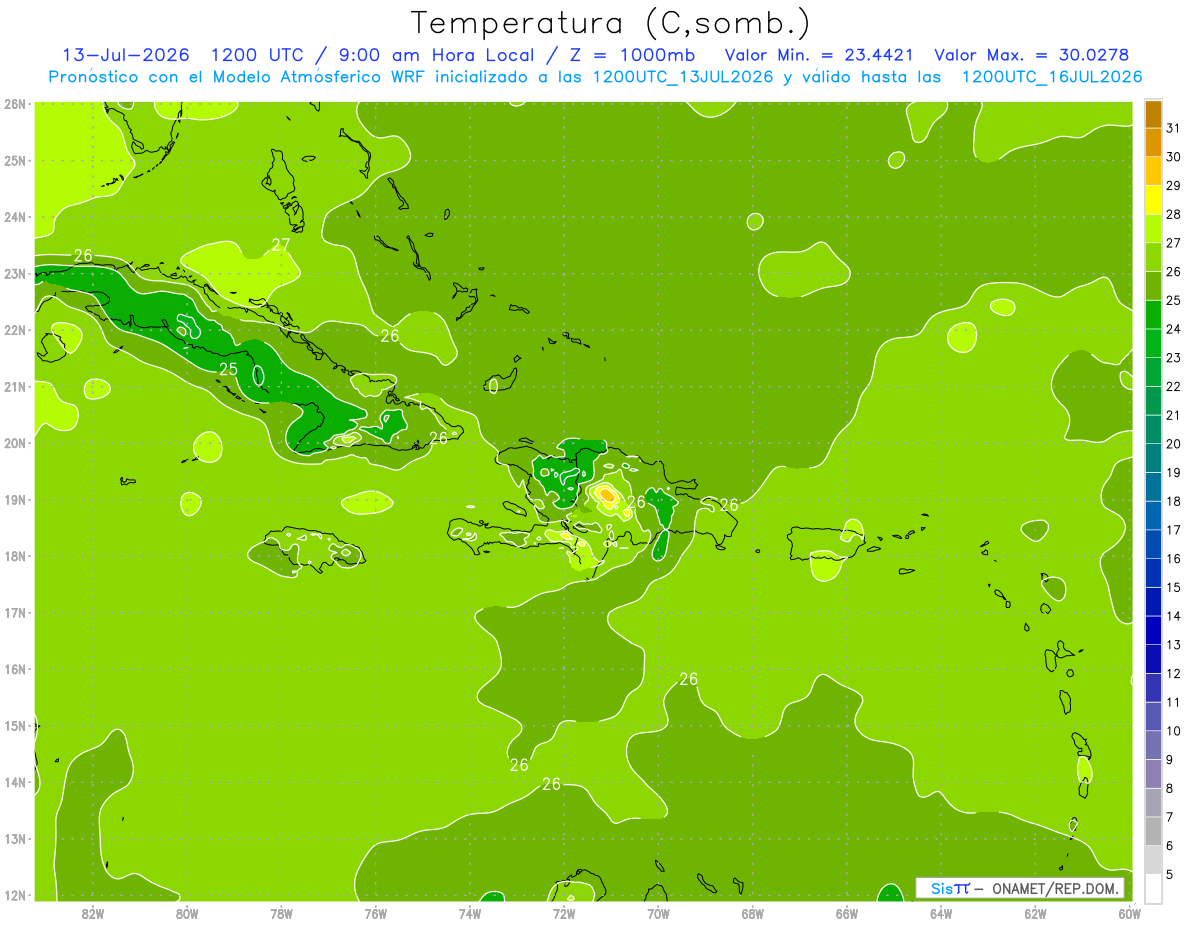Pick the teal legend swatch between 19 and 20
Screen dimensions: 1200x927
point(1153,458)
